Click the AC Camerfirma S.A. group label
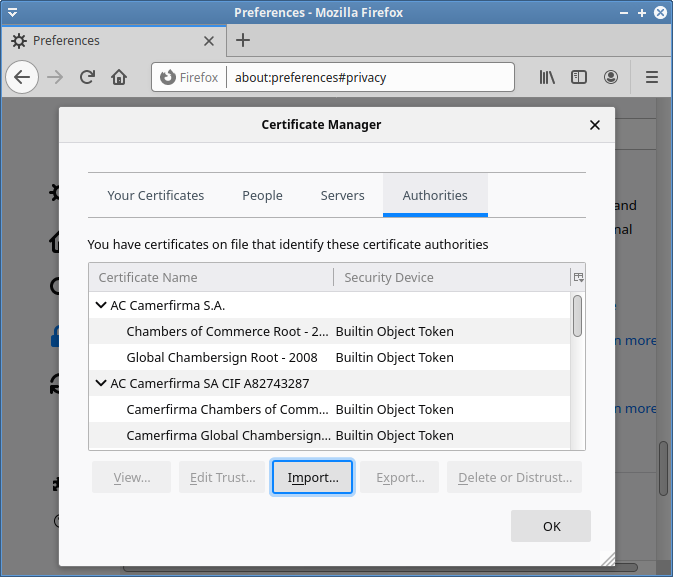Image resolution: width=673 pixels, height=577 pixels. [168, 305]
